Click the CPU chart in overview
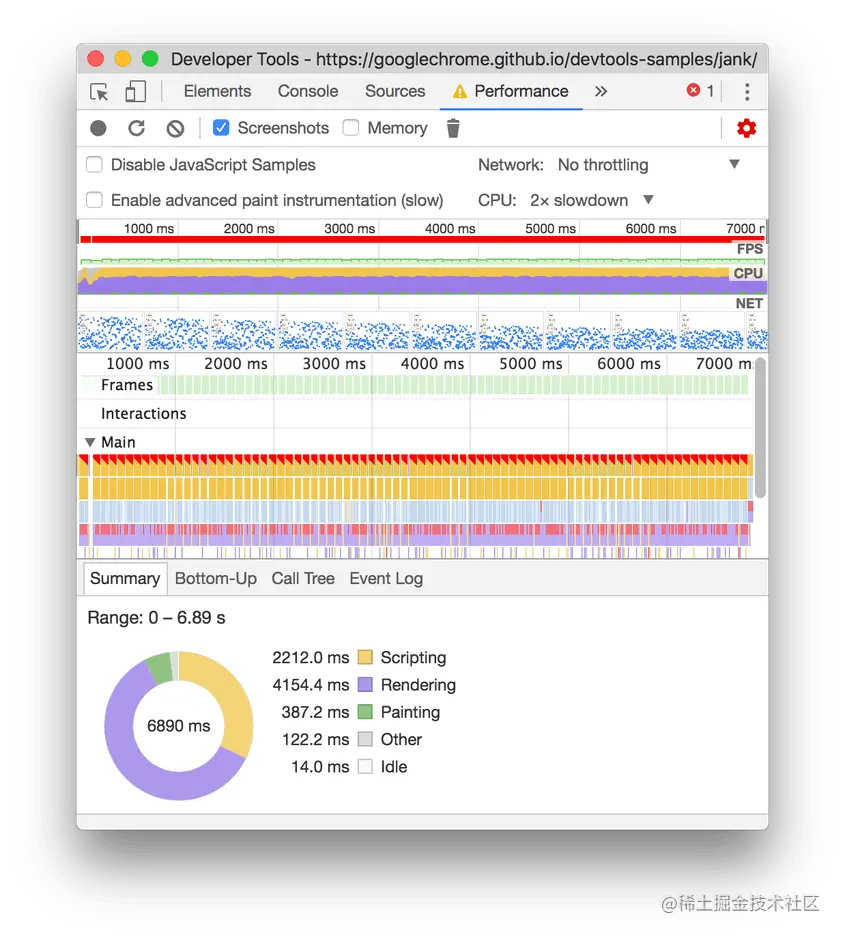Screen dimensions: 845x939 [422, 281]
